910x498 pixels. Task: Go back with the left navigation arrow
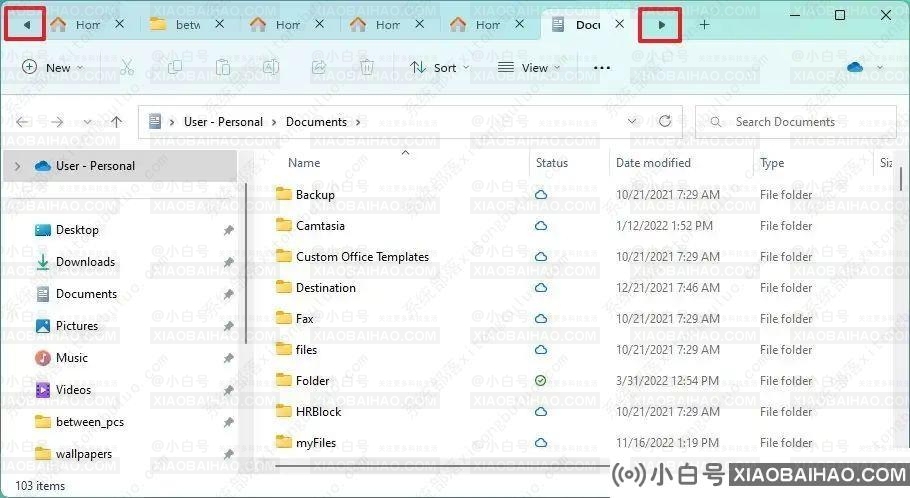point(23,122)
